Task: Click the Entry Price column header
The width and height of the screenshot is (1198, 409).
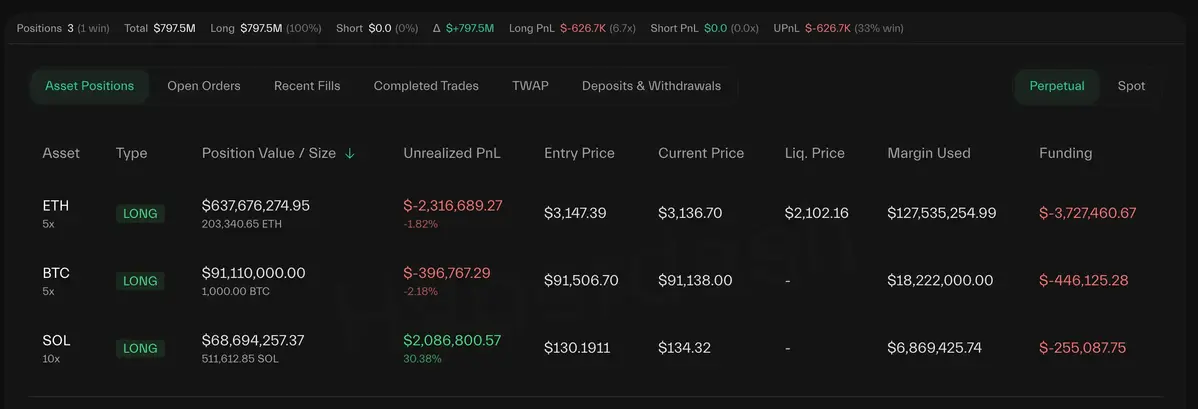Action: [579, 154]
